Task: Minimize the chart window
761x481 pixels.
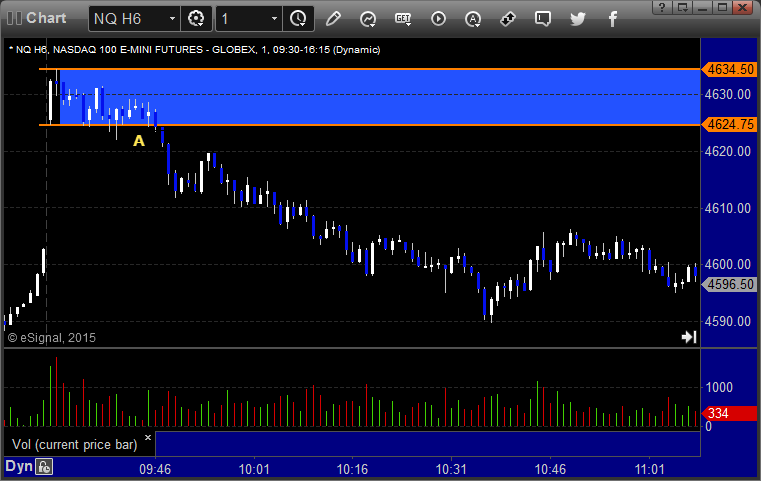Action: 702,7
